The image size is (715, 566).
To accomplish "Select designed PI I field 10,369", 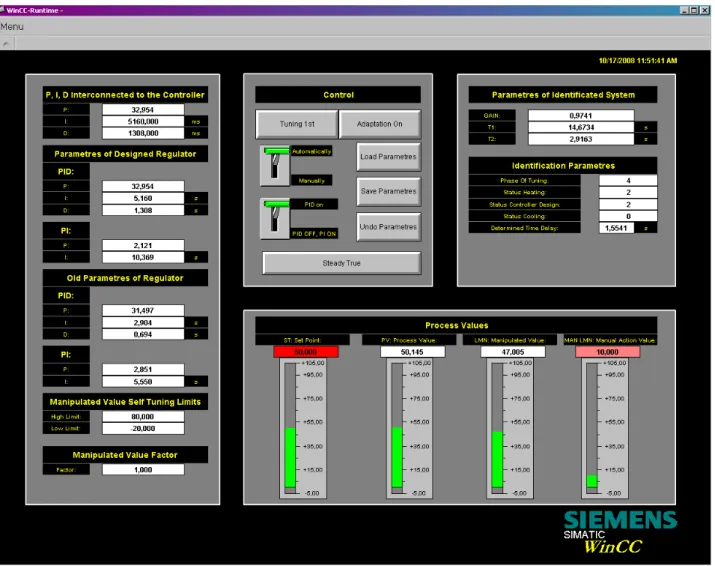I will click(143, 257).
